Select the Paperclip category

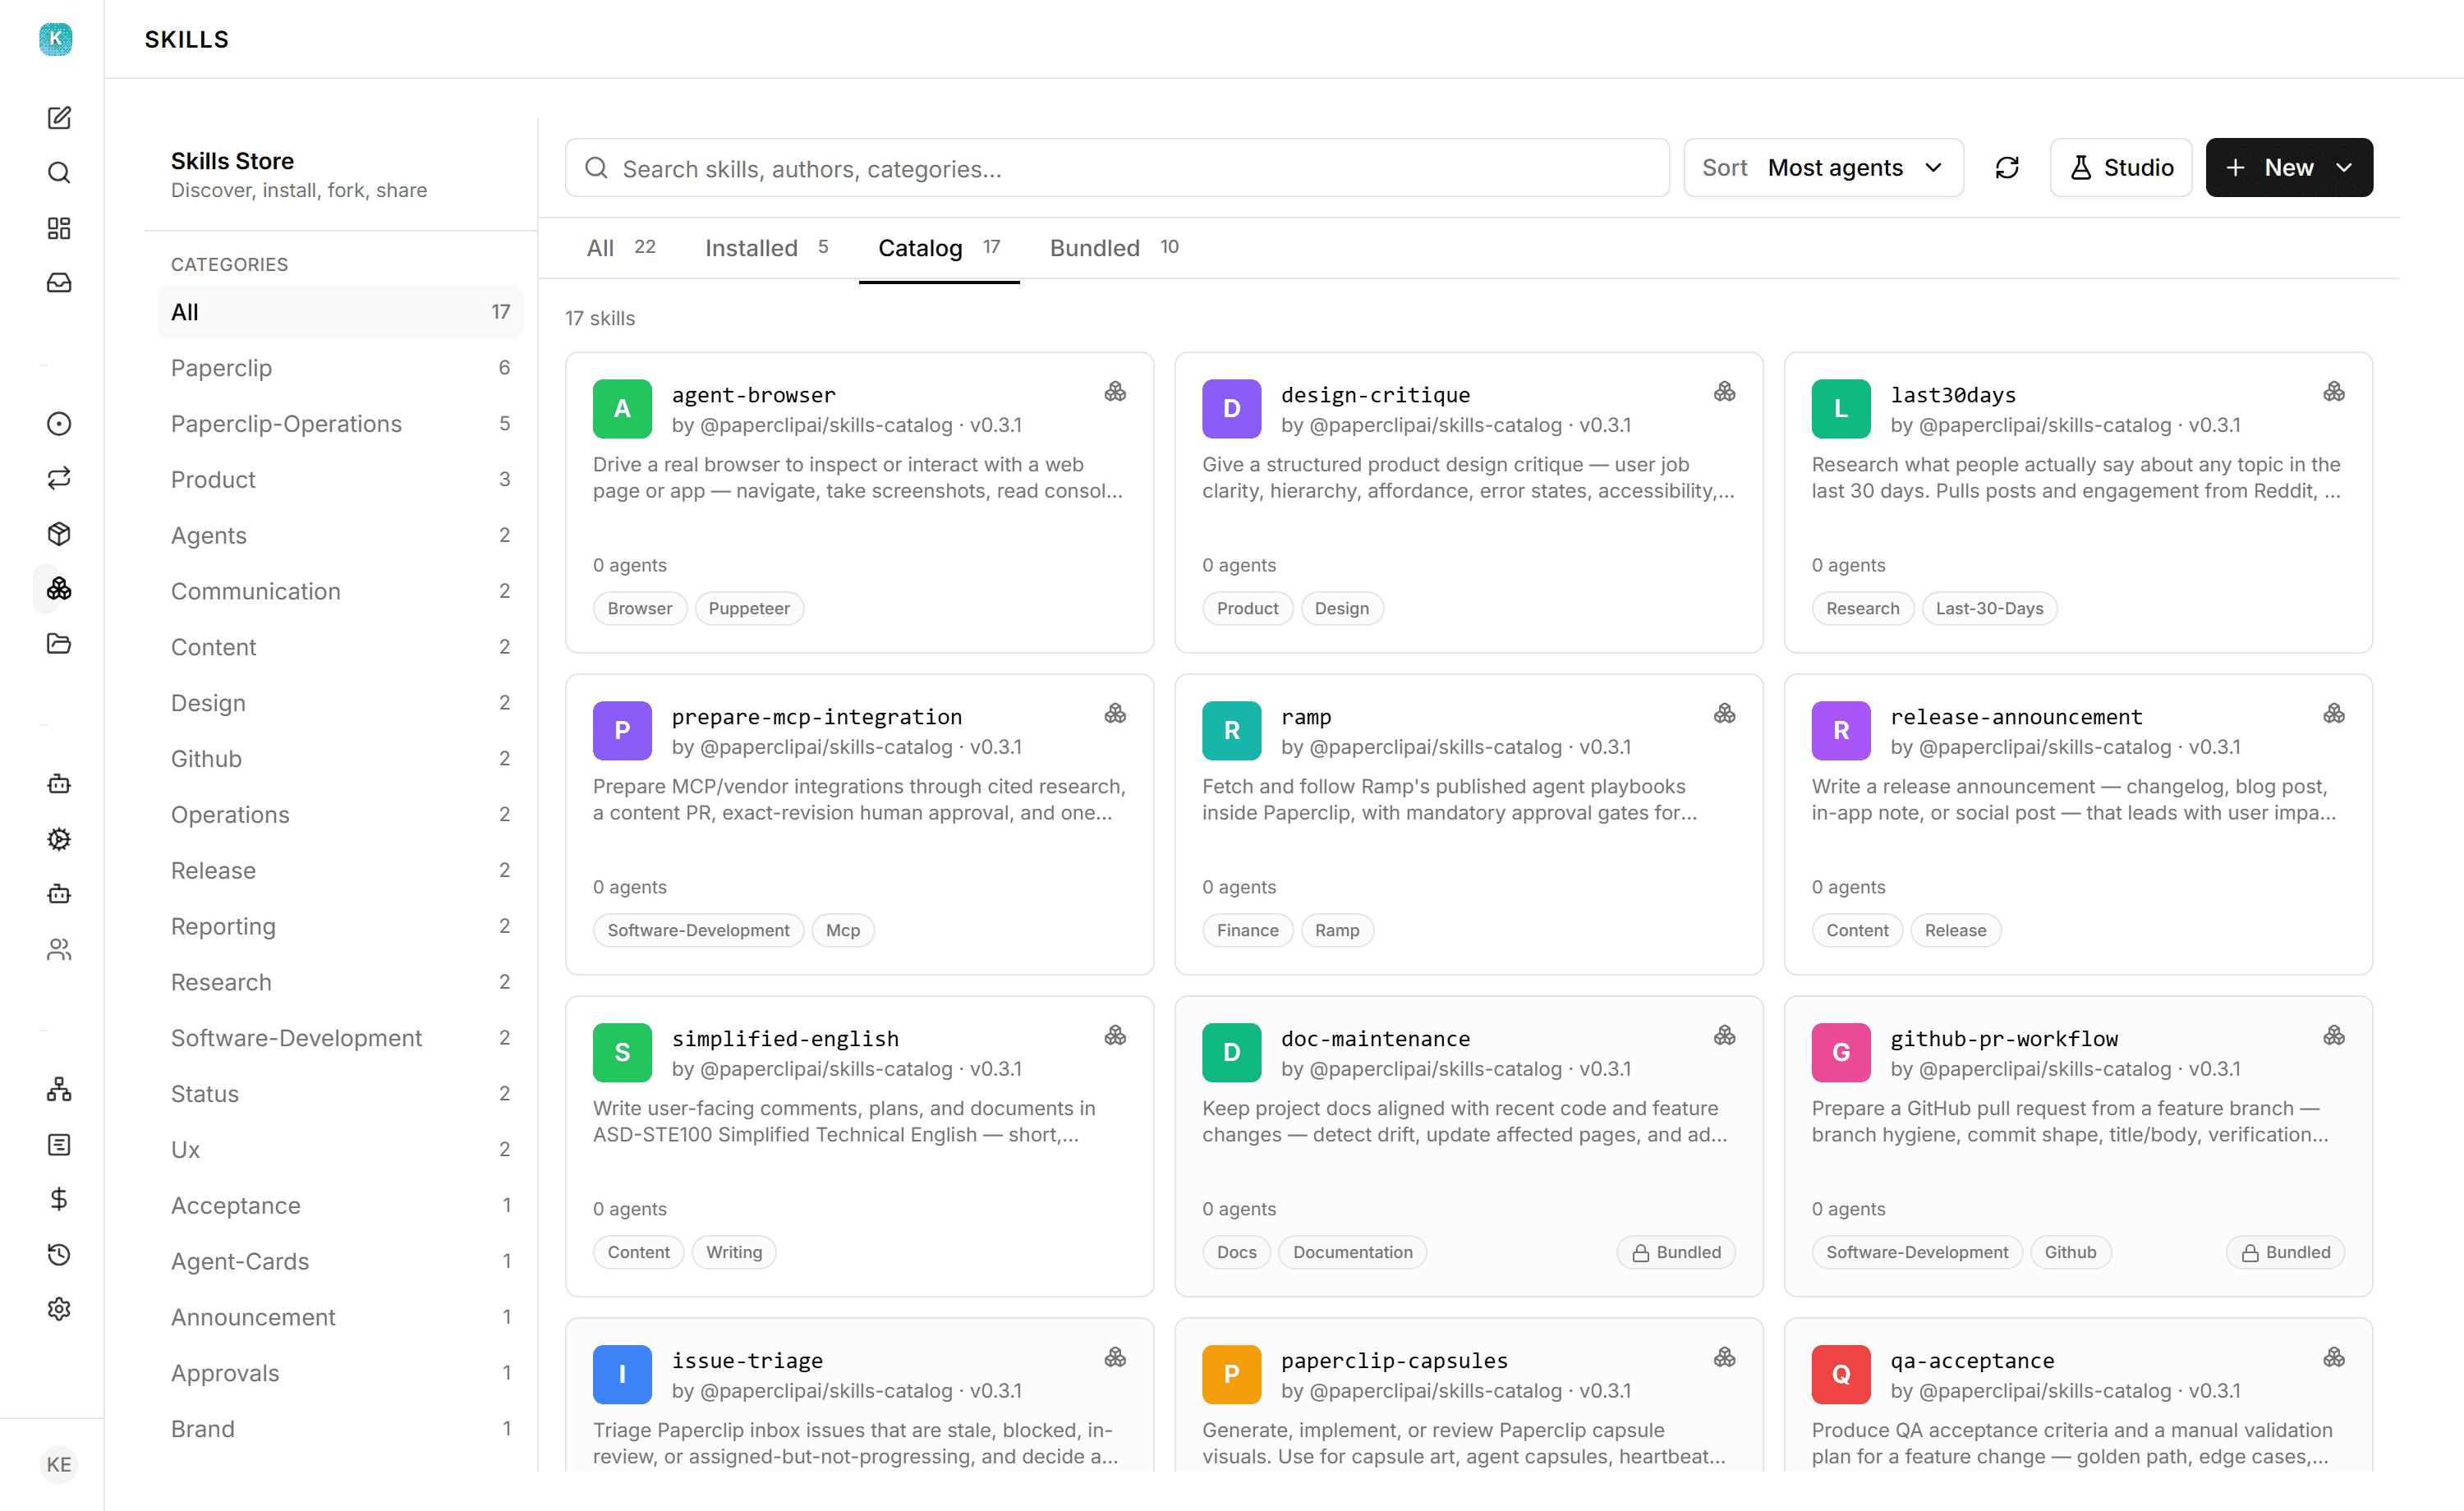pos(340,368)
